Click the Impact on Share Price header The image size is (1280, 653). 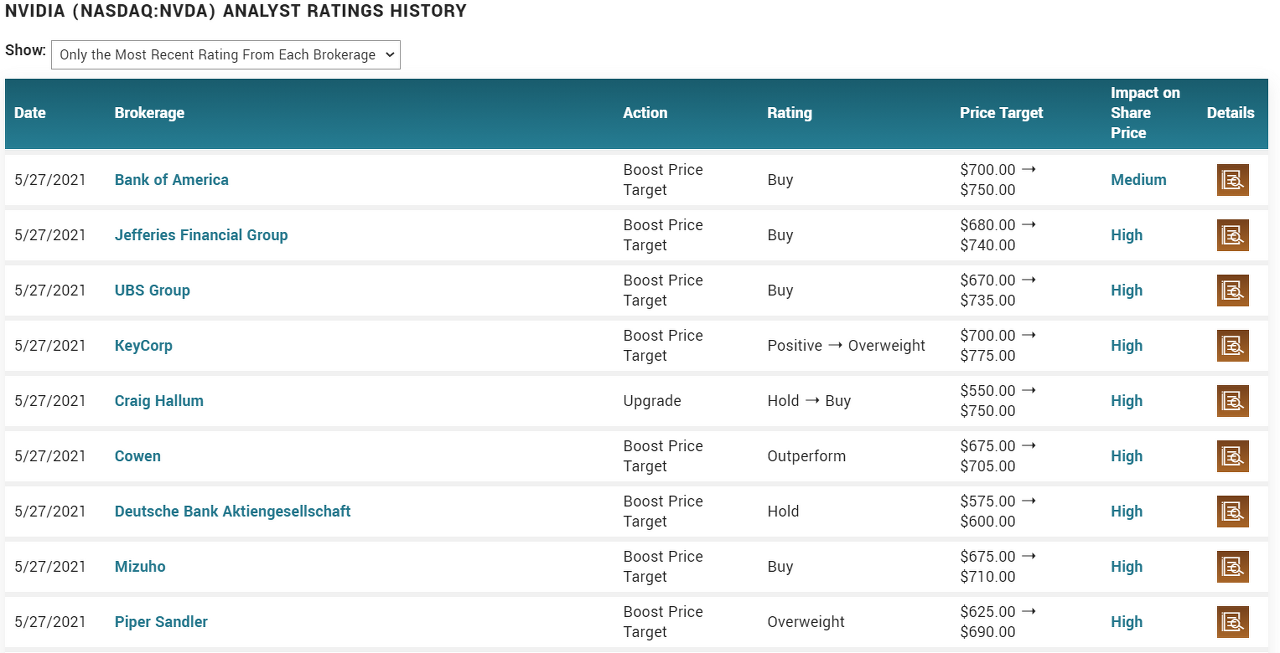click(1146, 113)
